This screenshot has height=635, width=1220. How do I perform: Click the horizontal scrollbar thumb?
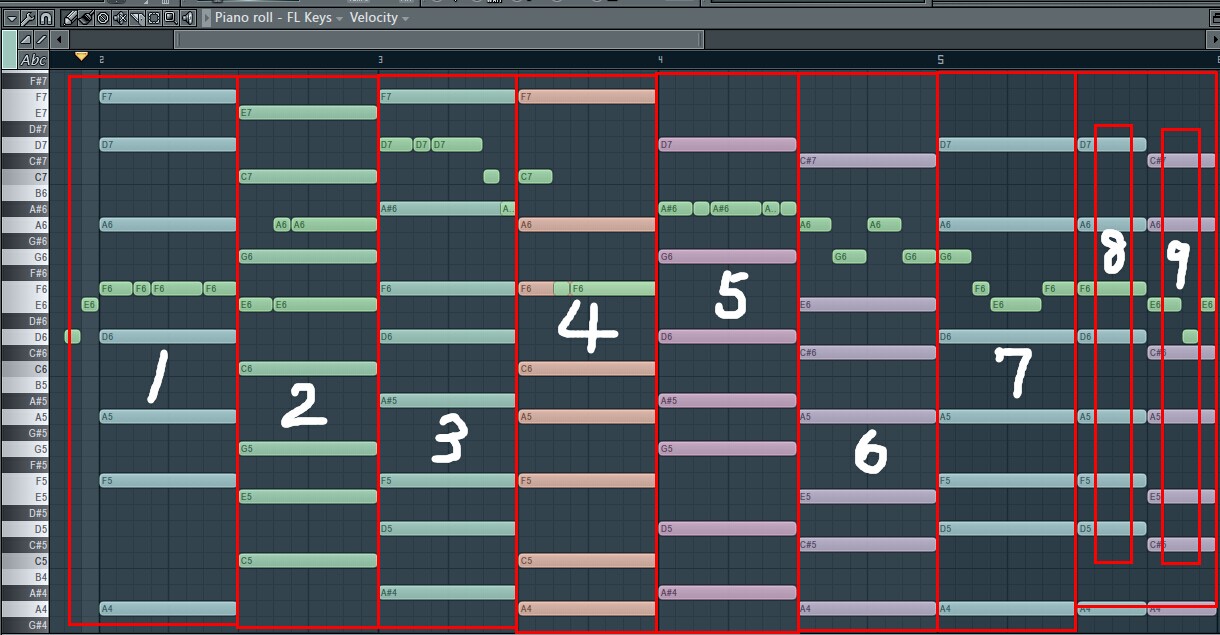[439, 39]
